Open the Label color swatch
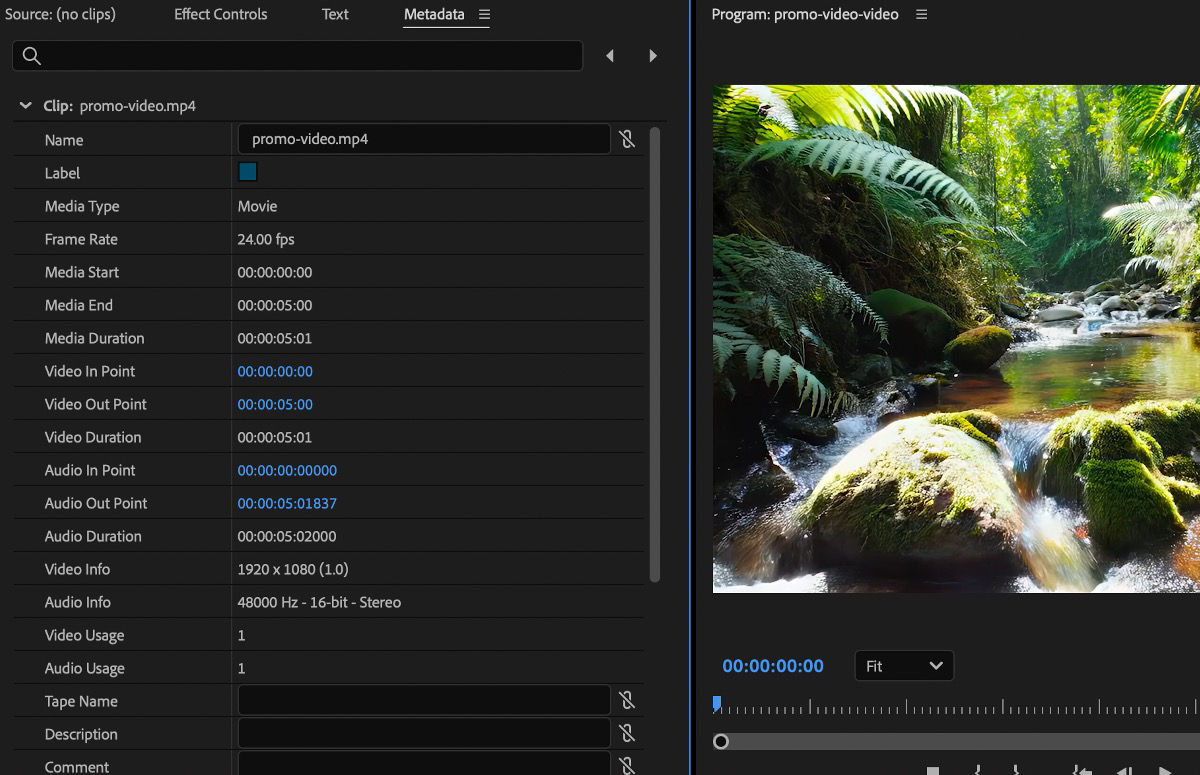The height and width of the screenshot is (775, 1200). pyautogui.click(x=247, y=171)
